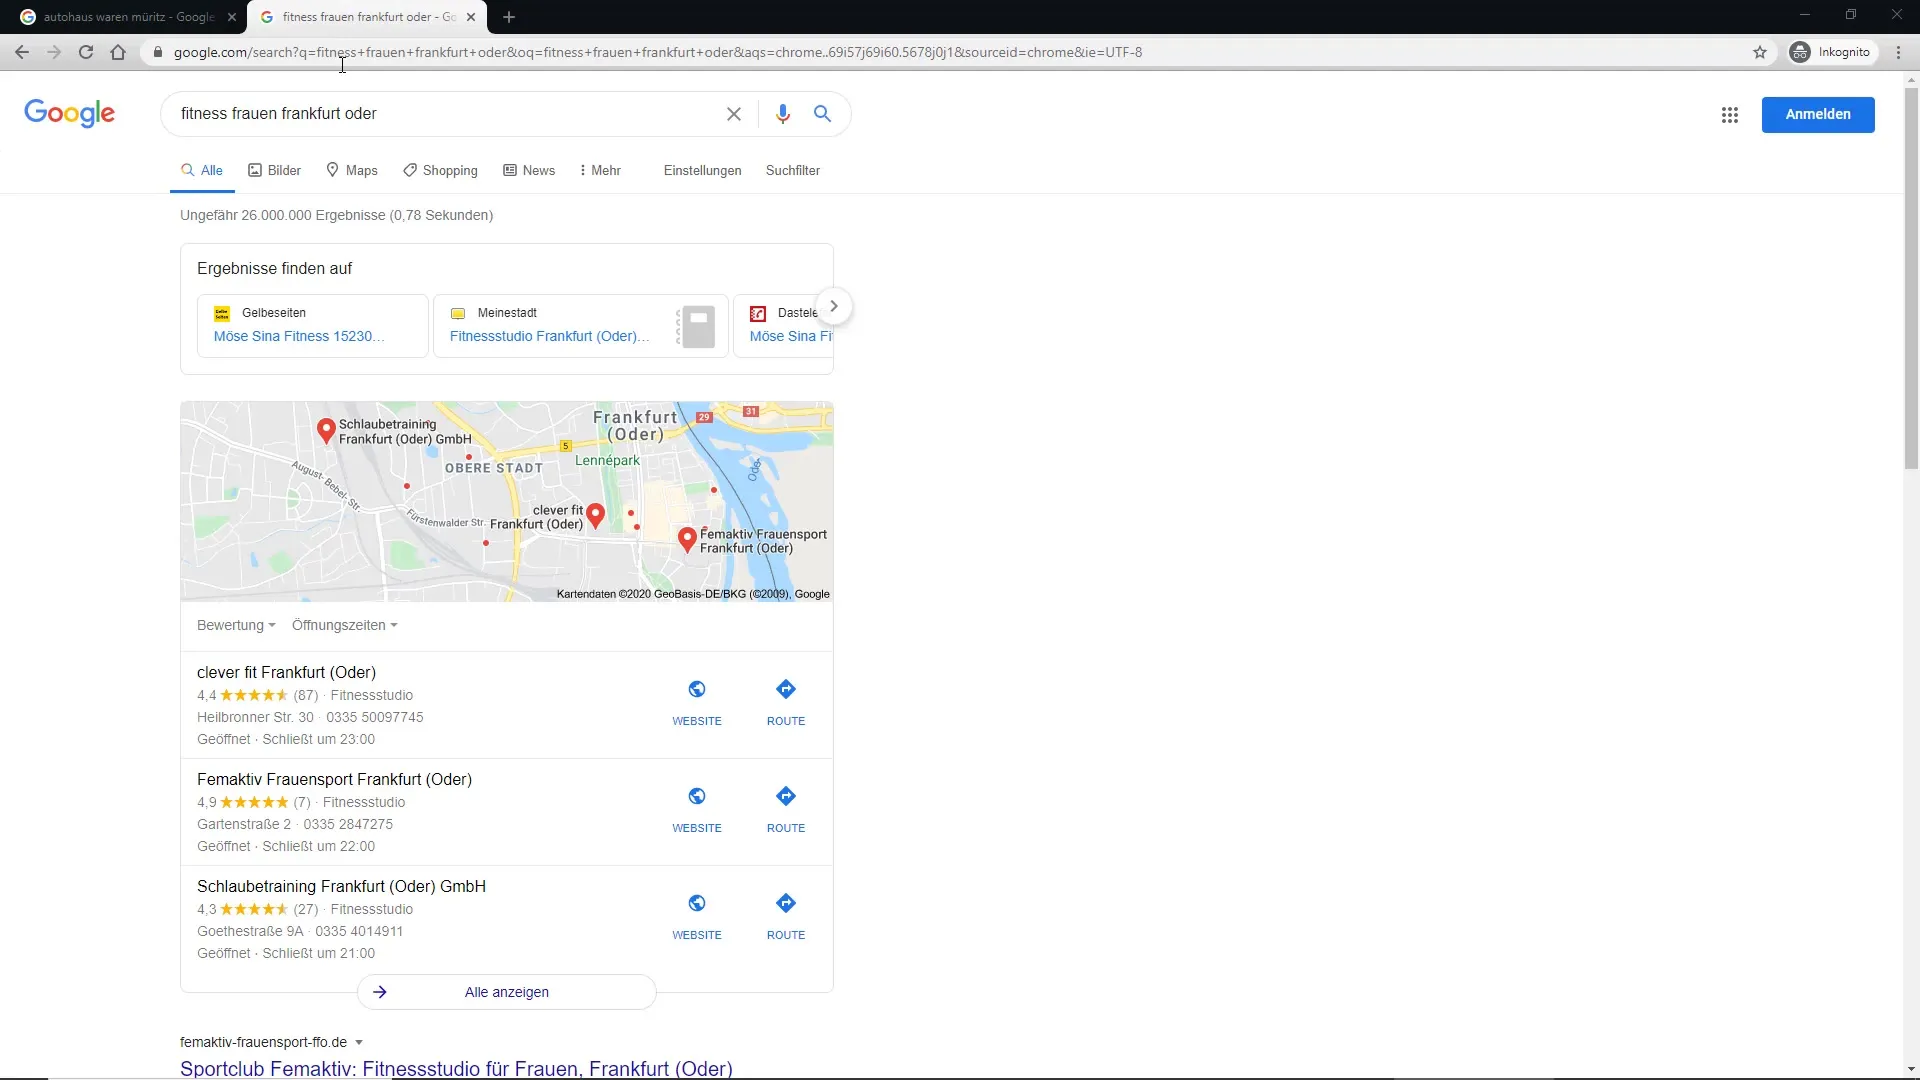Screen dimensions: 1920x1080
Task: Click the Anmelden sign-in button
Action: (x=1818, y=114)
